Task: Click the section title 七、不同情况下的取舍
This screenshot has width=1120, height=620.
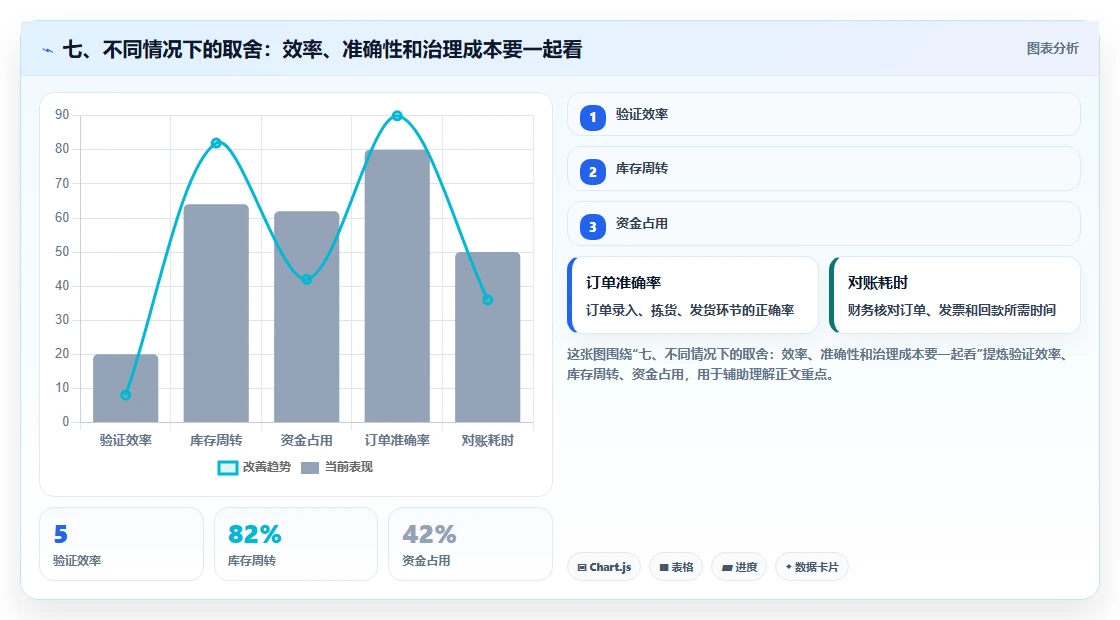Action: click(x=323, y=49)
